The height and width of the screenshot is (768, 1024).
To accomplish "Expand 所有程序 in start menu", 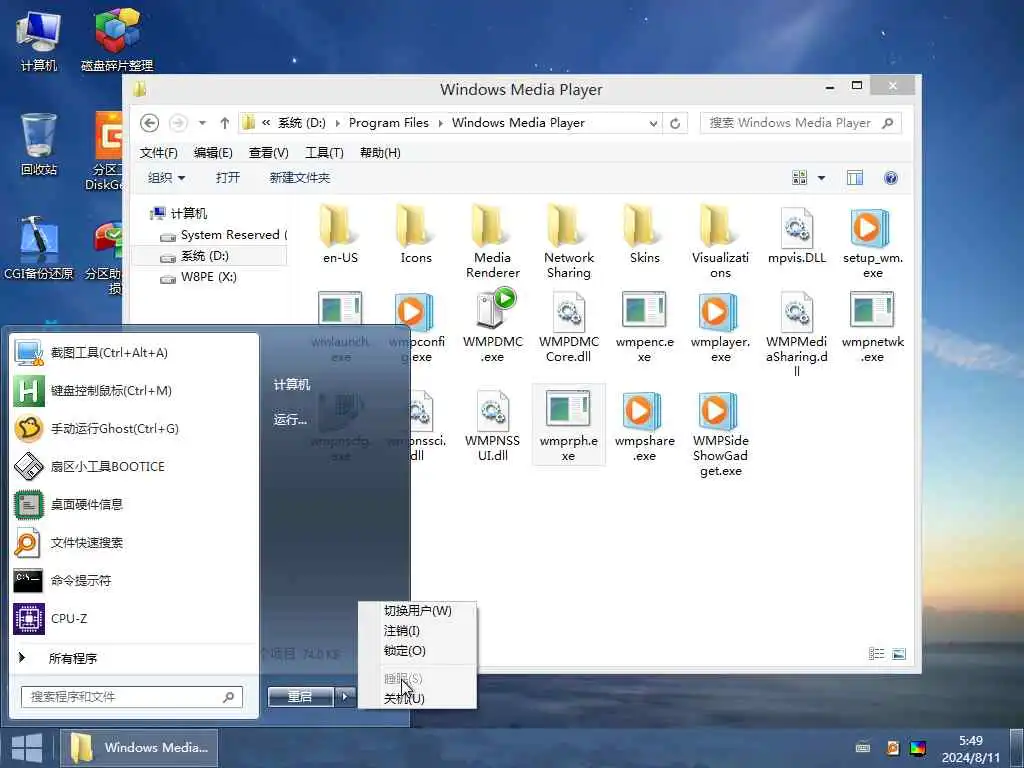I will [x=134, y=658].
